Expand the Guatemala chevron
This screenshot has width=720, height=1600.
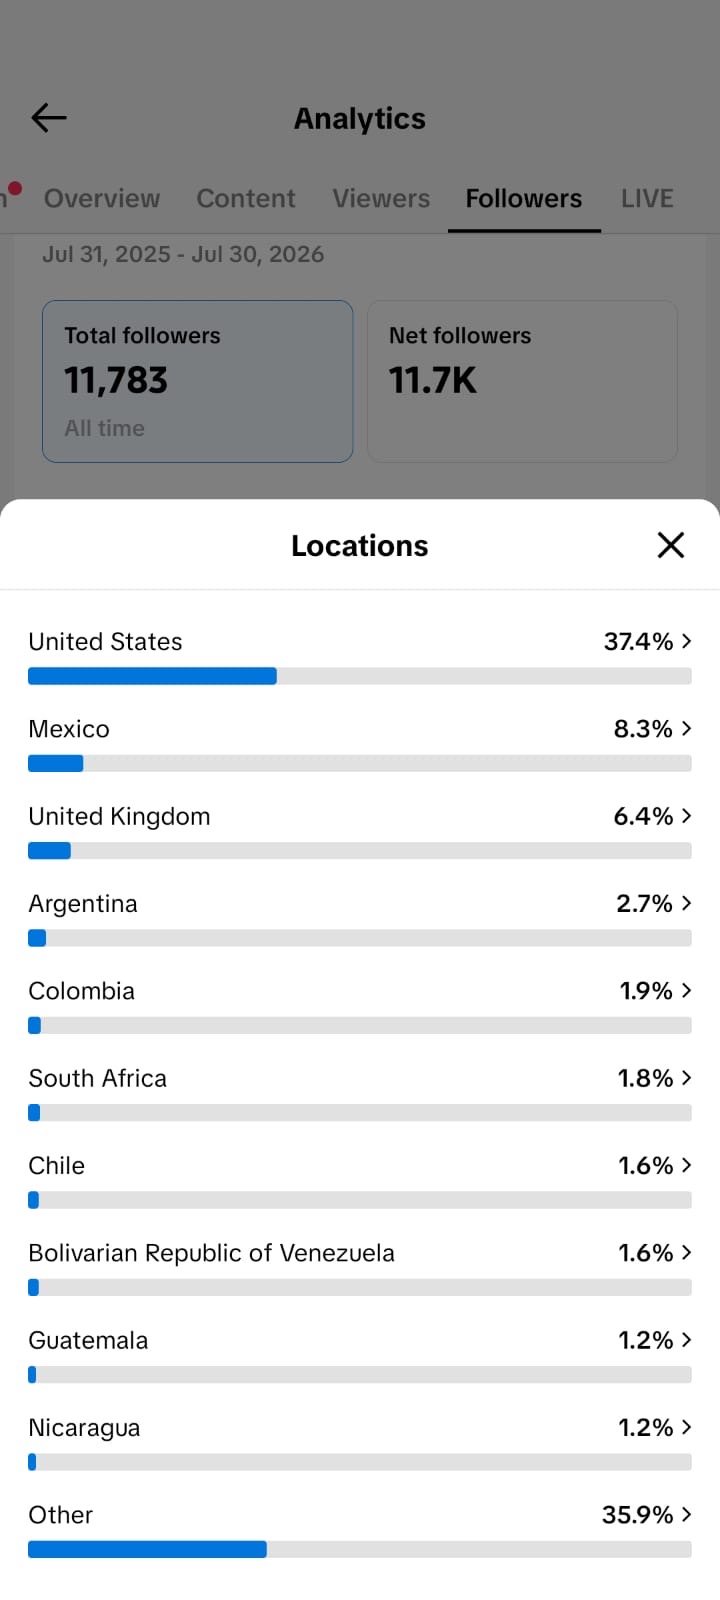pyautogui.click(x=686, y=1340)
